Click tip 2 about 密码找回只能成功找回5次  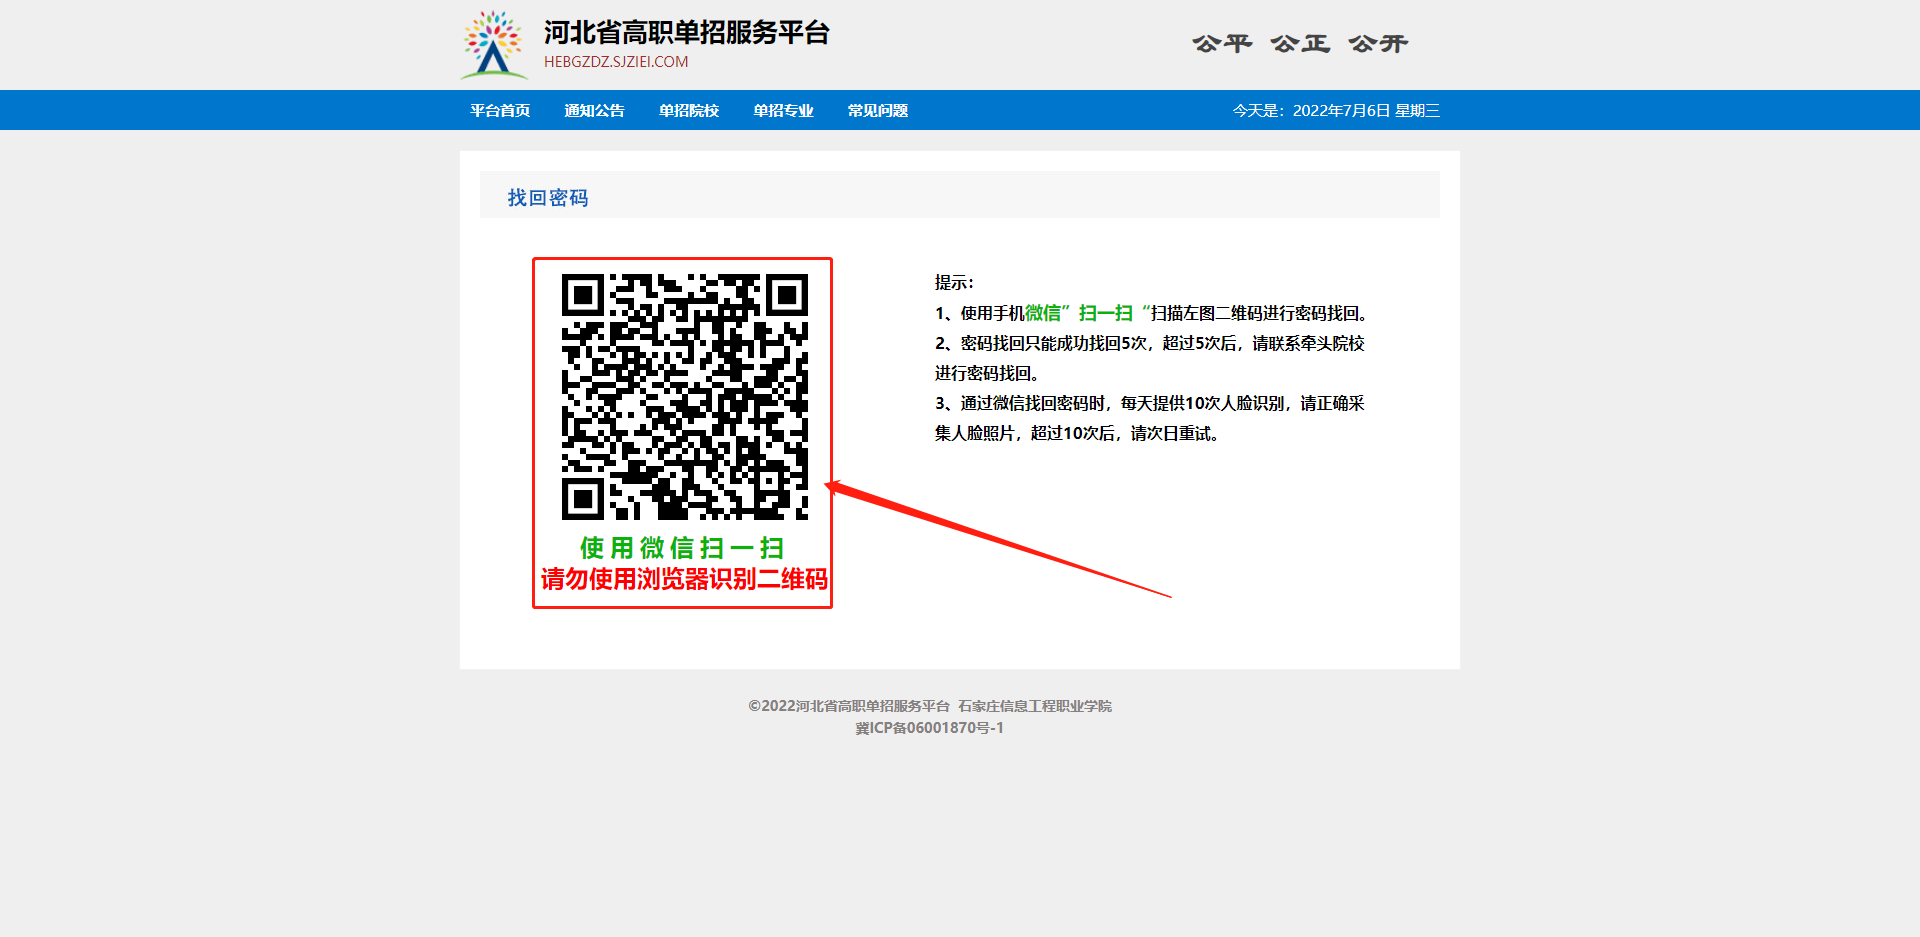1150,358
